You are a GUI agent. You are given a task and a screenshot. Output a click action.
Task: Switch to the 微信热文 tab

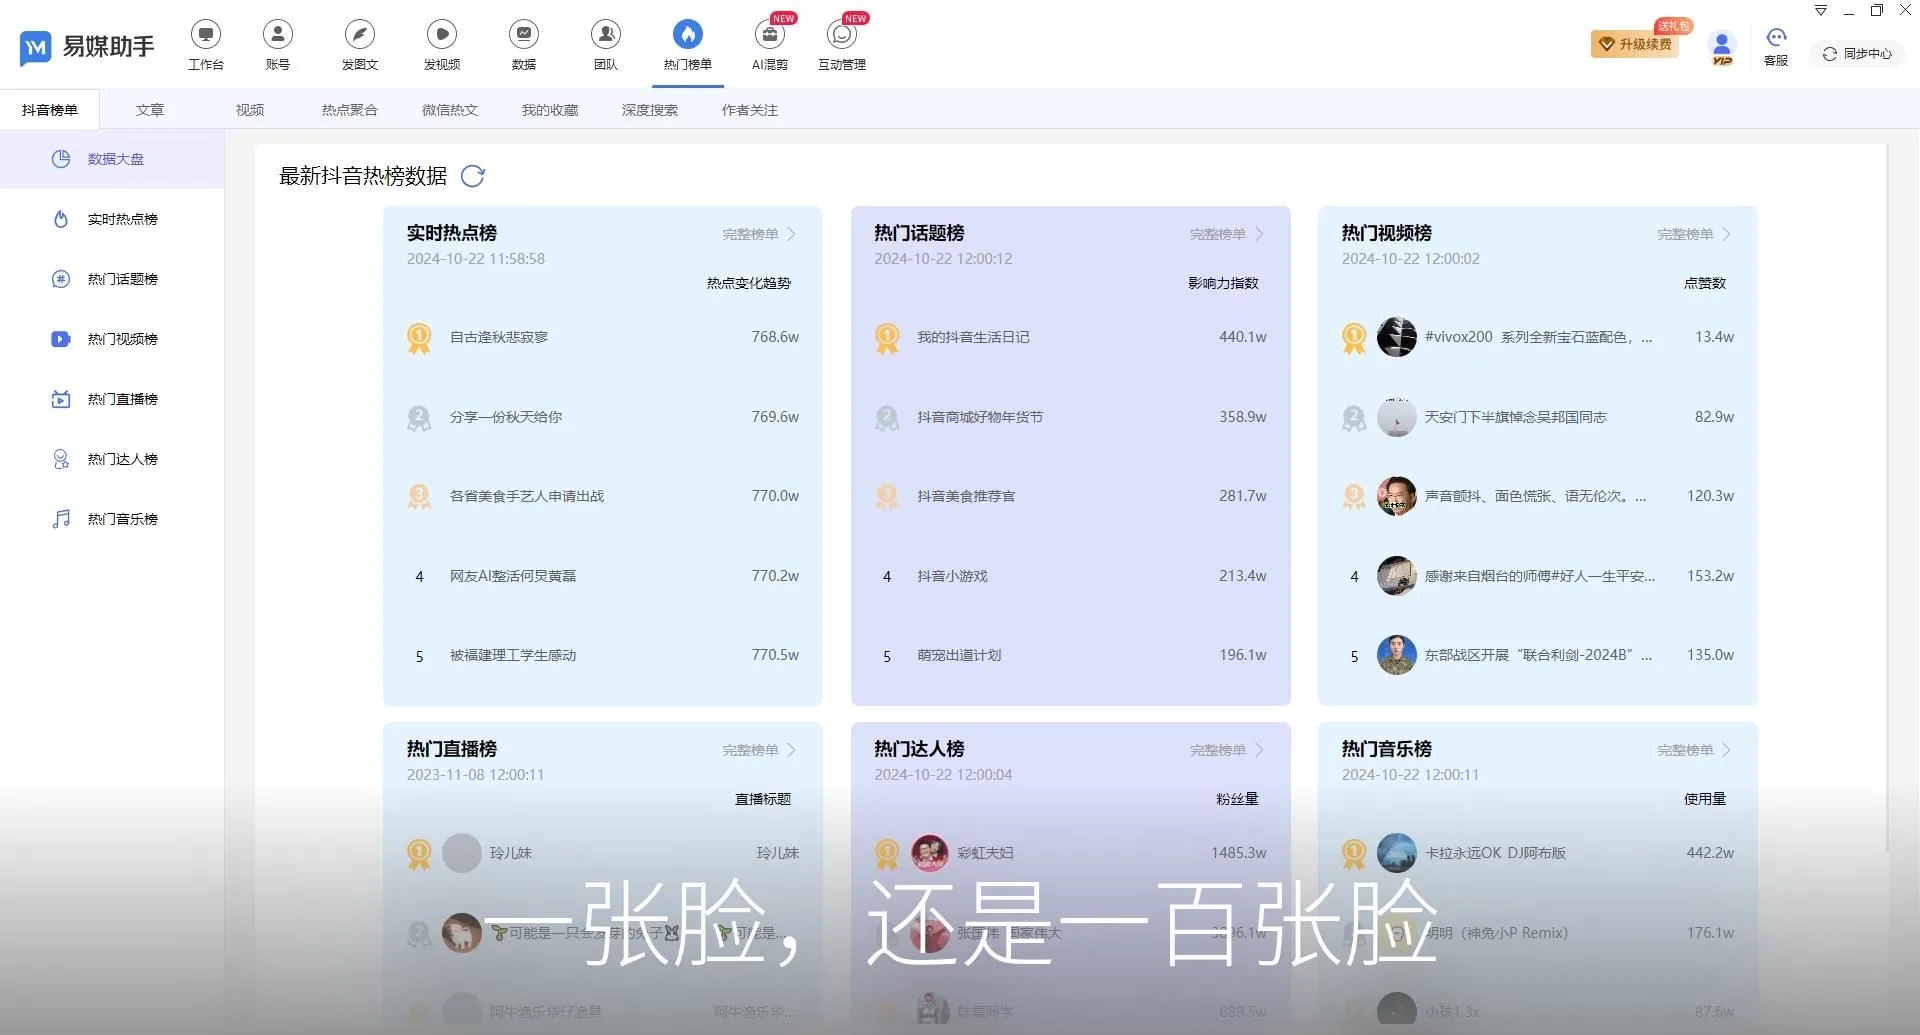tap(450, 110)
